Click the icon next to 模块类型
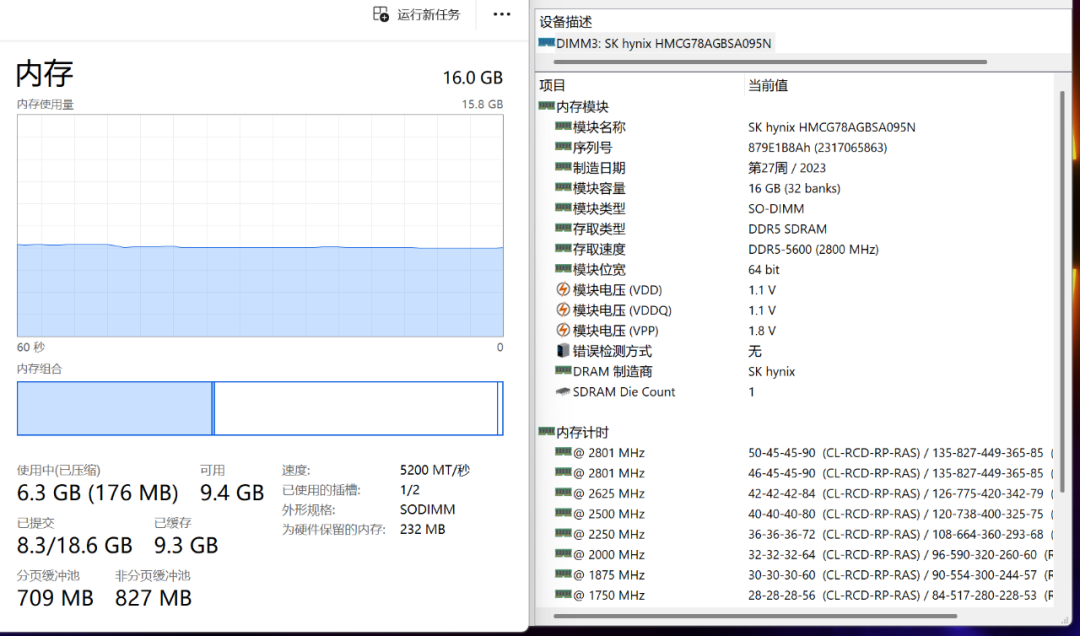 (563, 207)
